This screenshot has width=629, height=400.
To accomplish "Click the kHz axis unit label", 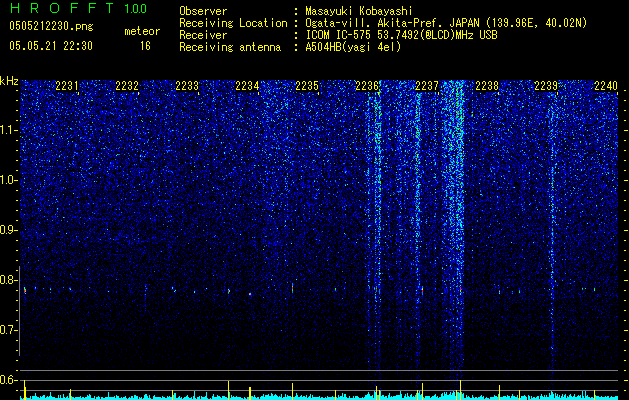I will pyautogui.click(x=9, y=81).
